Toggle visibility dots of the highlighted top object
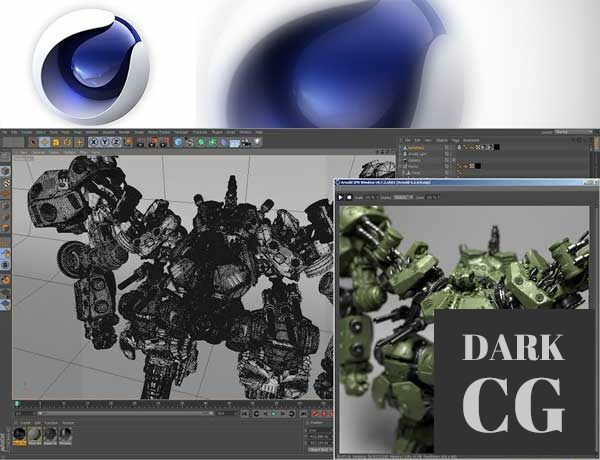 447,147
